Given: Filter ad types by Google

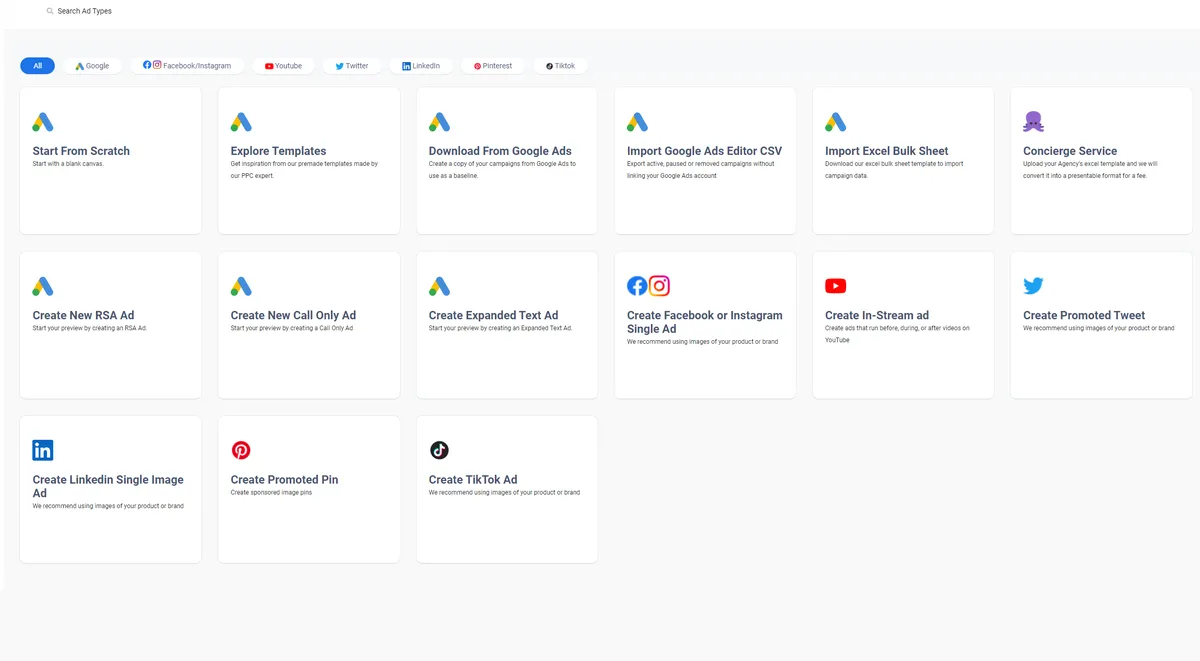Looking at the screenshot, I should (x=93, y=66).
